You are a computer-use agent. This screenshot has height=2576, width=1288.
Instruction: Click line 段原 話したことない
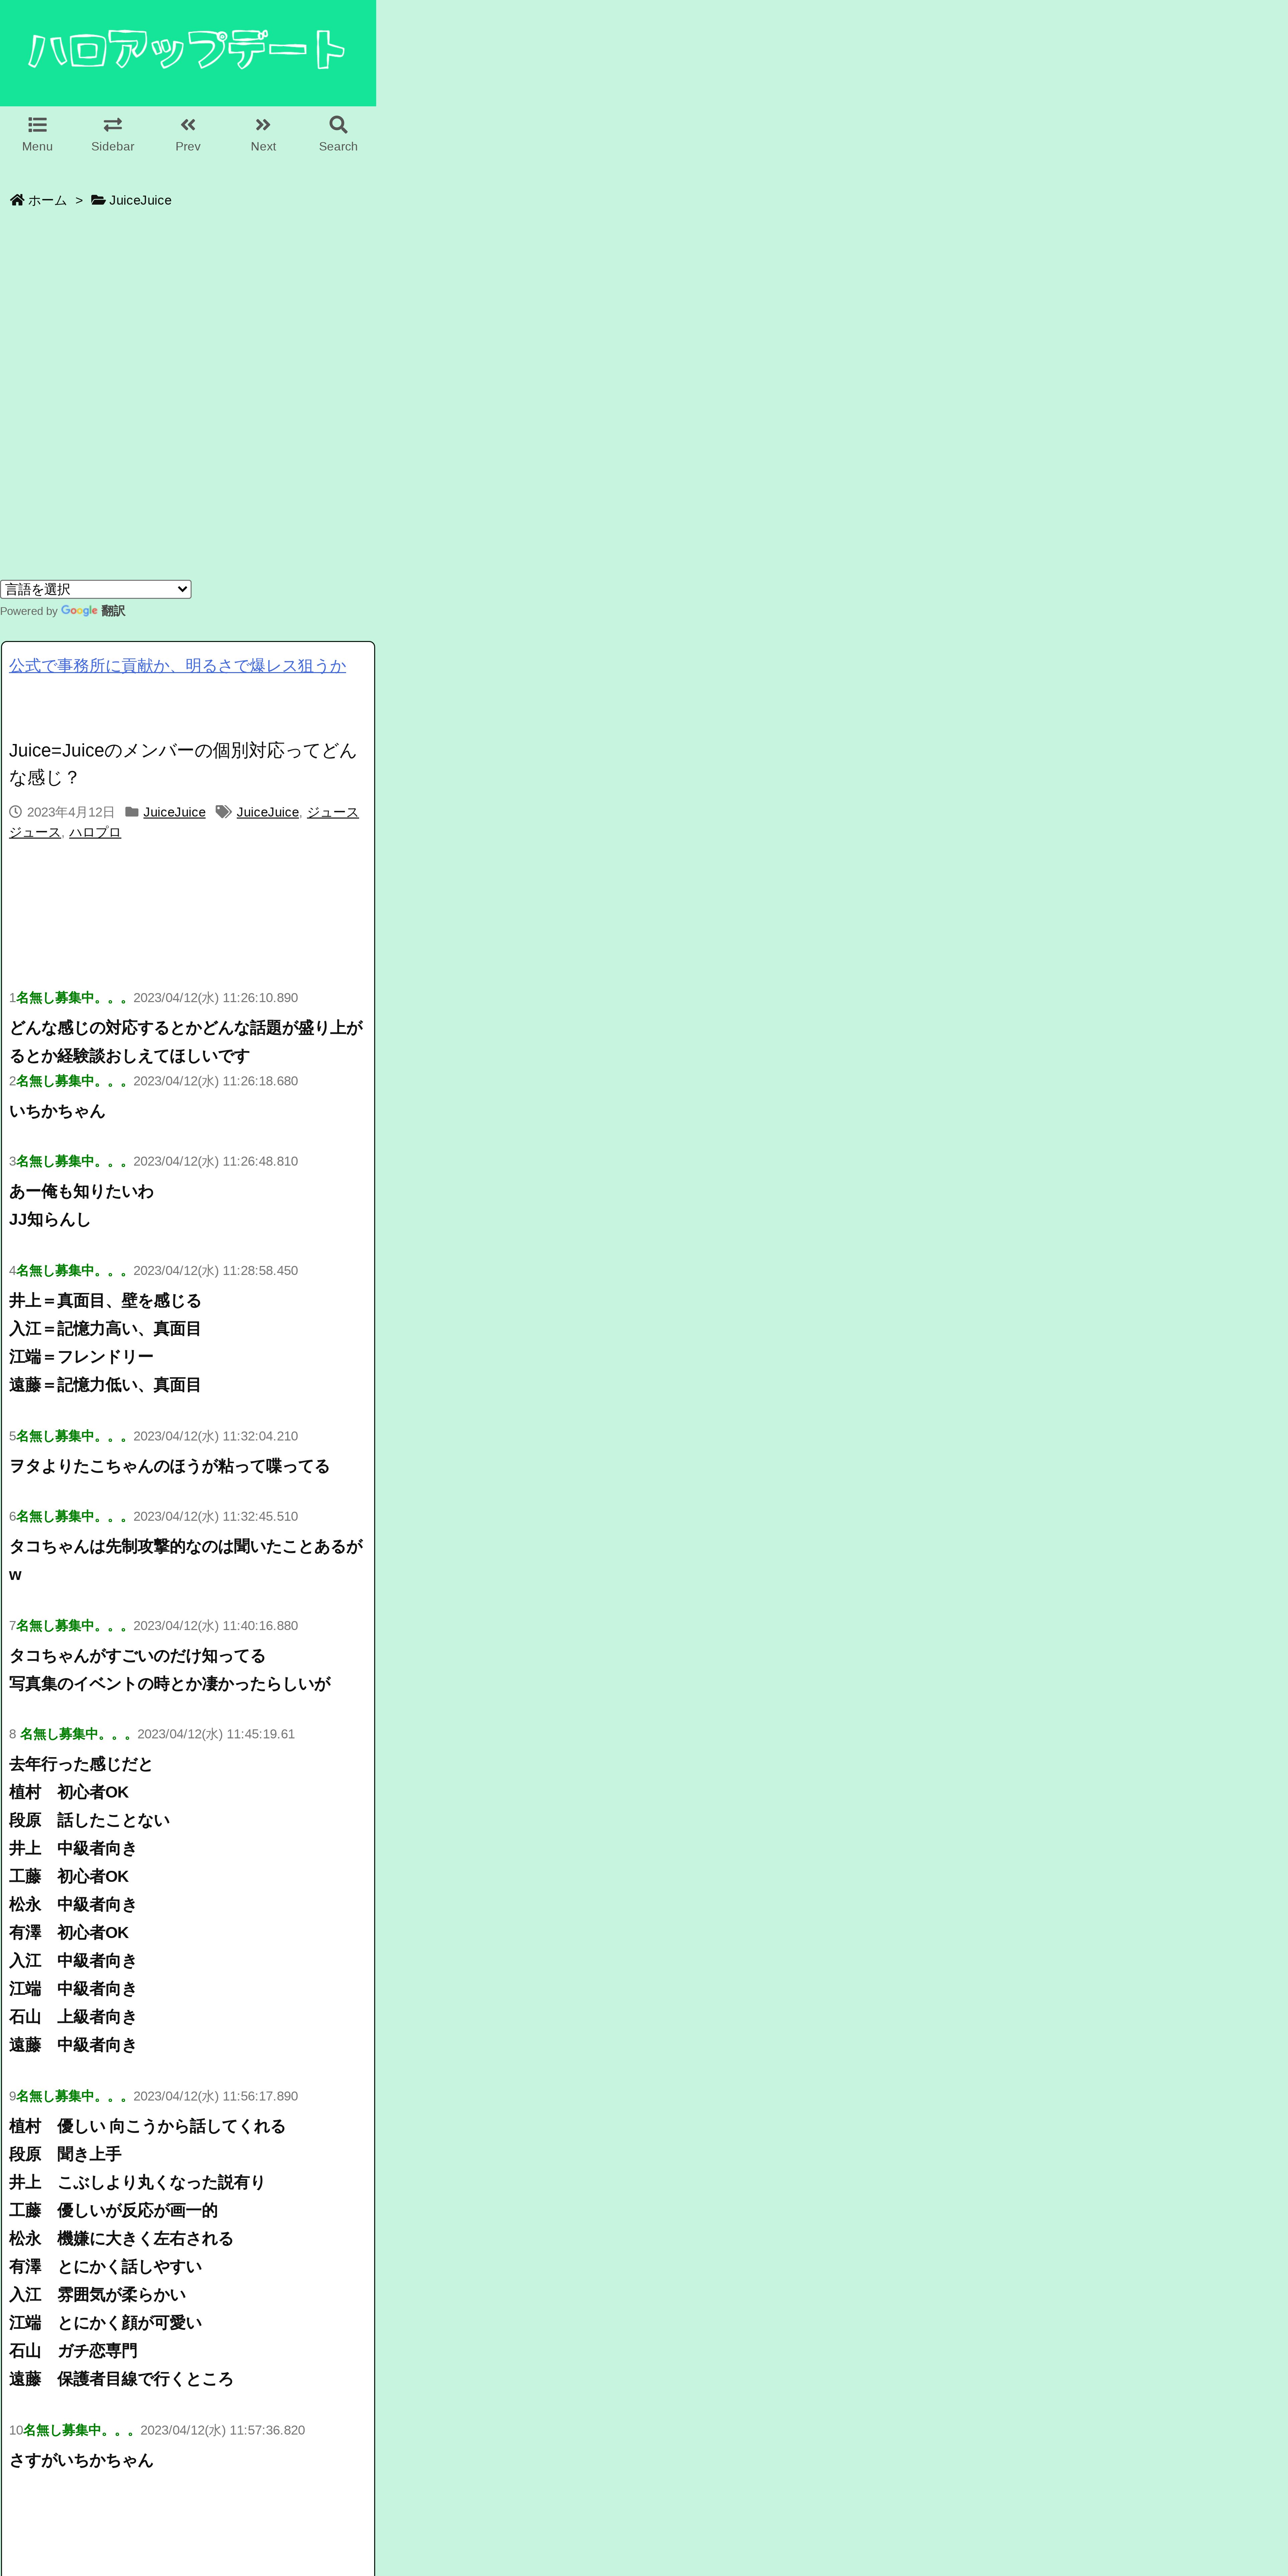pos(89,1820)
